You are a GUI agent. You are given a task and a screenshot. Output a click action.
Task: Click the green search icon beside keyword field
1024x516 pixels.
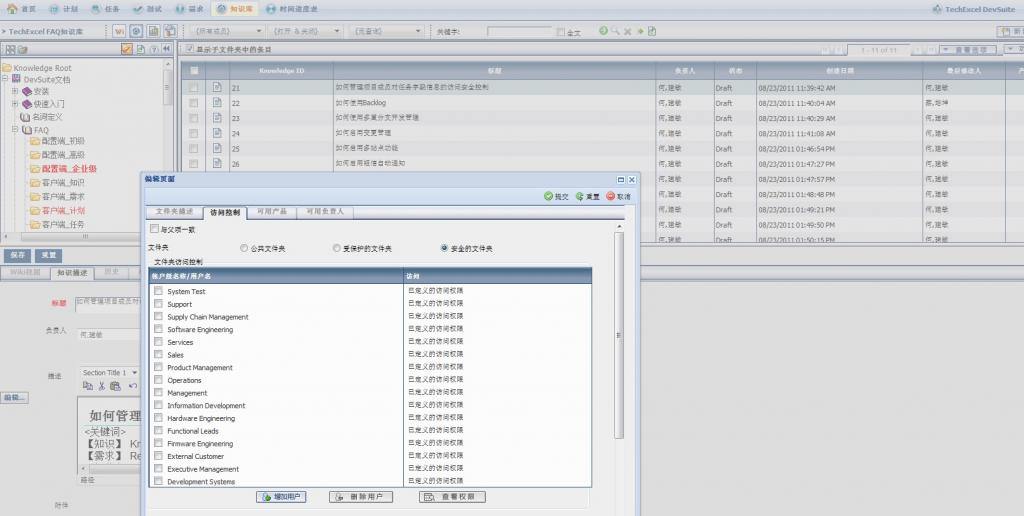[603, 31]
